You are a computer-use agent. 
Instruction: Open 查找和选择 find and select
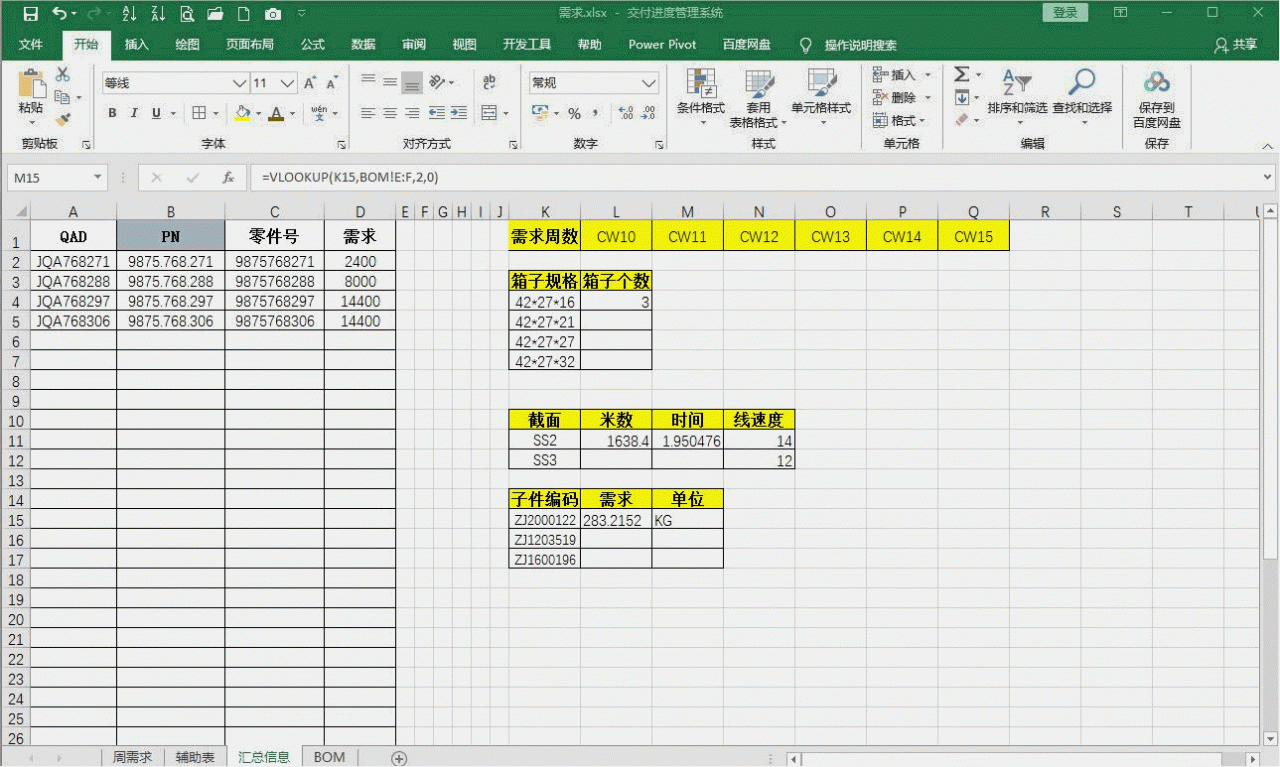[x=1082, y=97]
